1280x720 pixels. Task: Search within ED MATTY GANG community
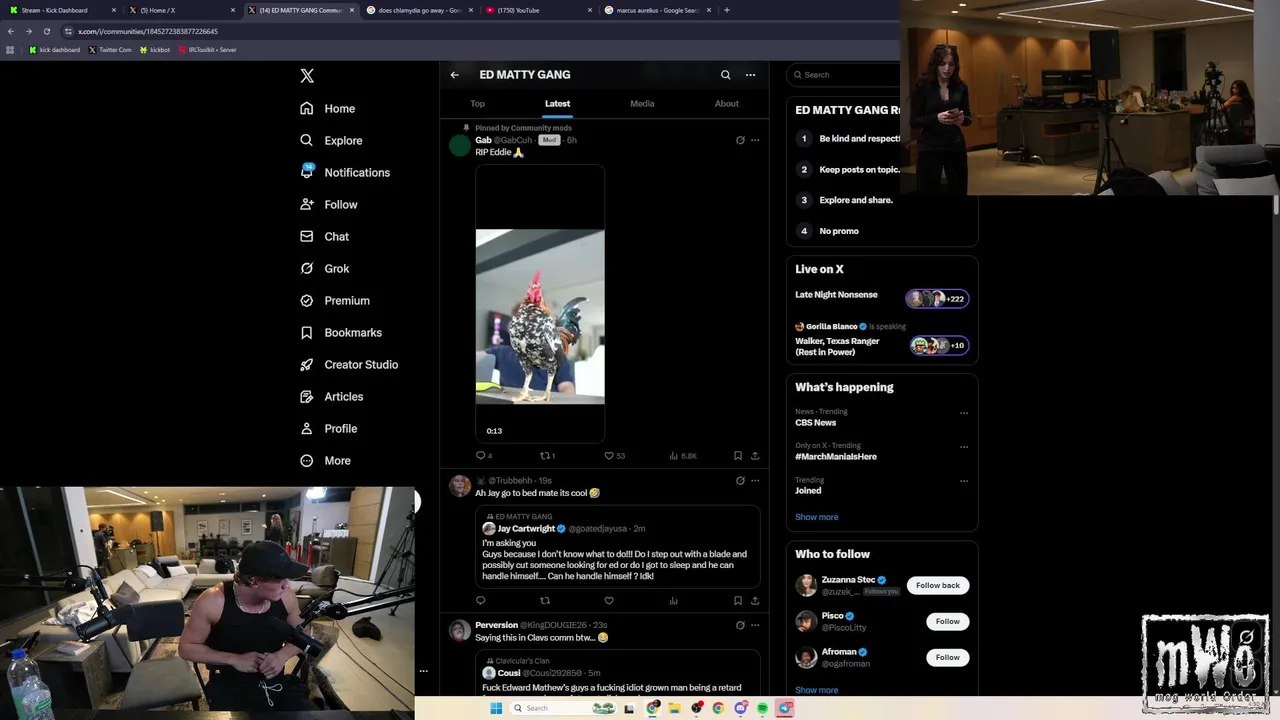click(x=726, y=75)
